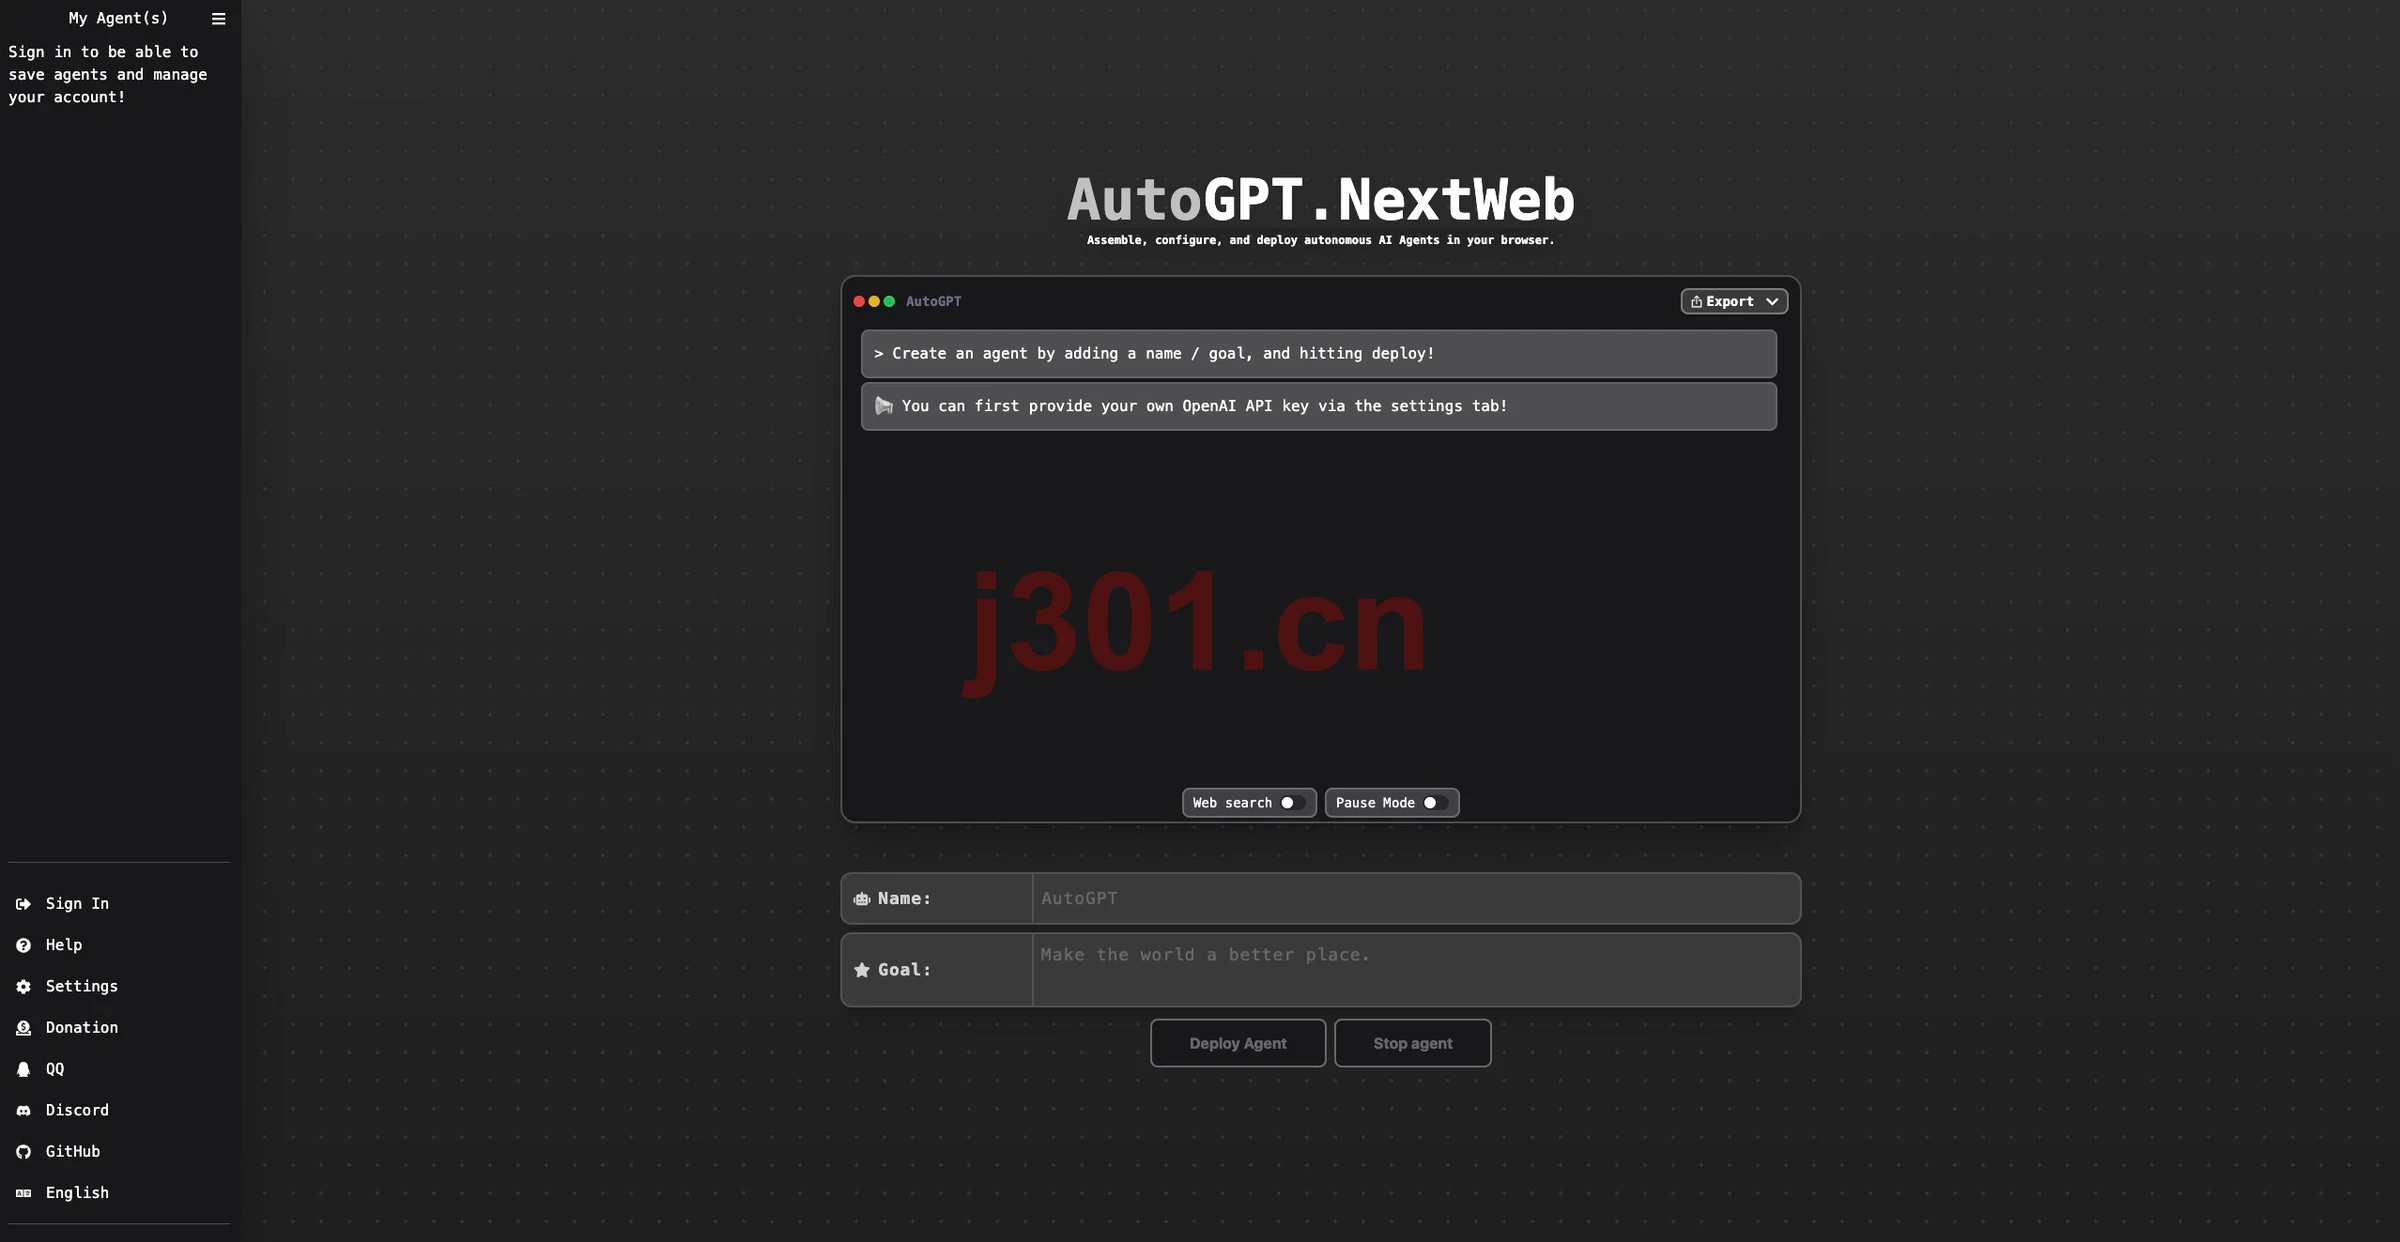Click the star icon beside Goal

point(861,970)
